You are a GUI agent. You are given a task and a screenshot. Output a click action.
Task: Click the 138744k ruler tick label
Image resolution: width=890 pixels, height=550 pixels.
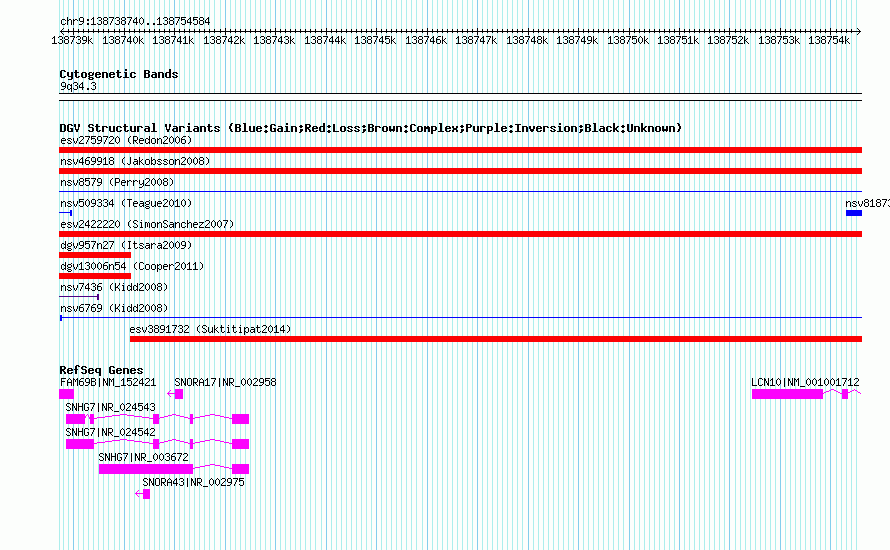point(325,40)
